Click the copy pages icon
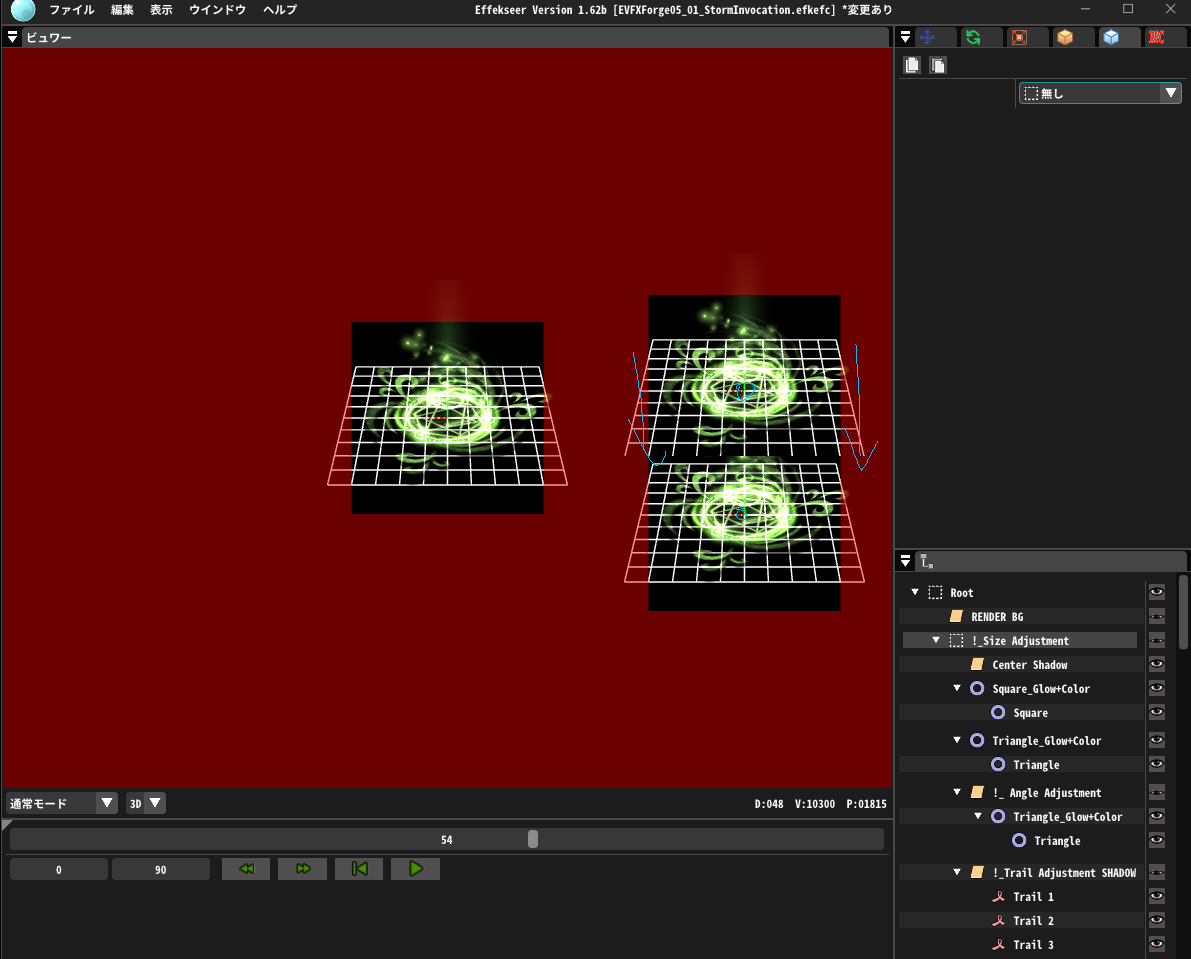This screenshot has height=959, width=1191. point(912,65)
